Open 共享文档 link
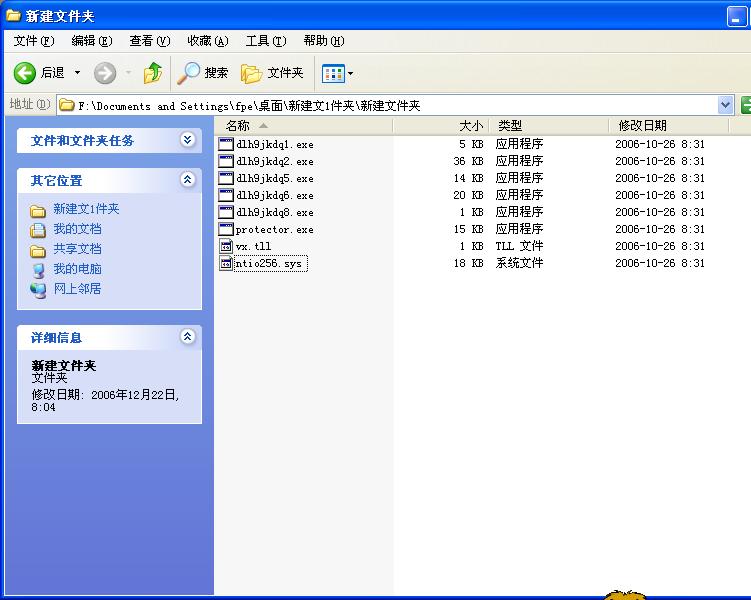751x600 pixels. click(77, 249)
